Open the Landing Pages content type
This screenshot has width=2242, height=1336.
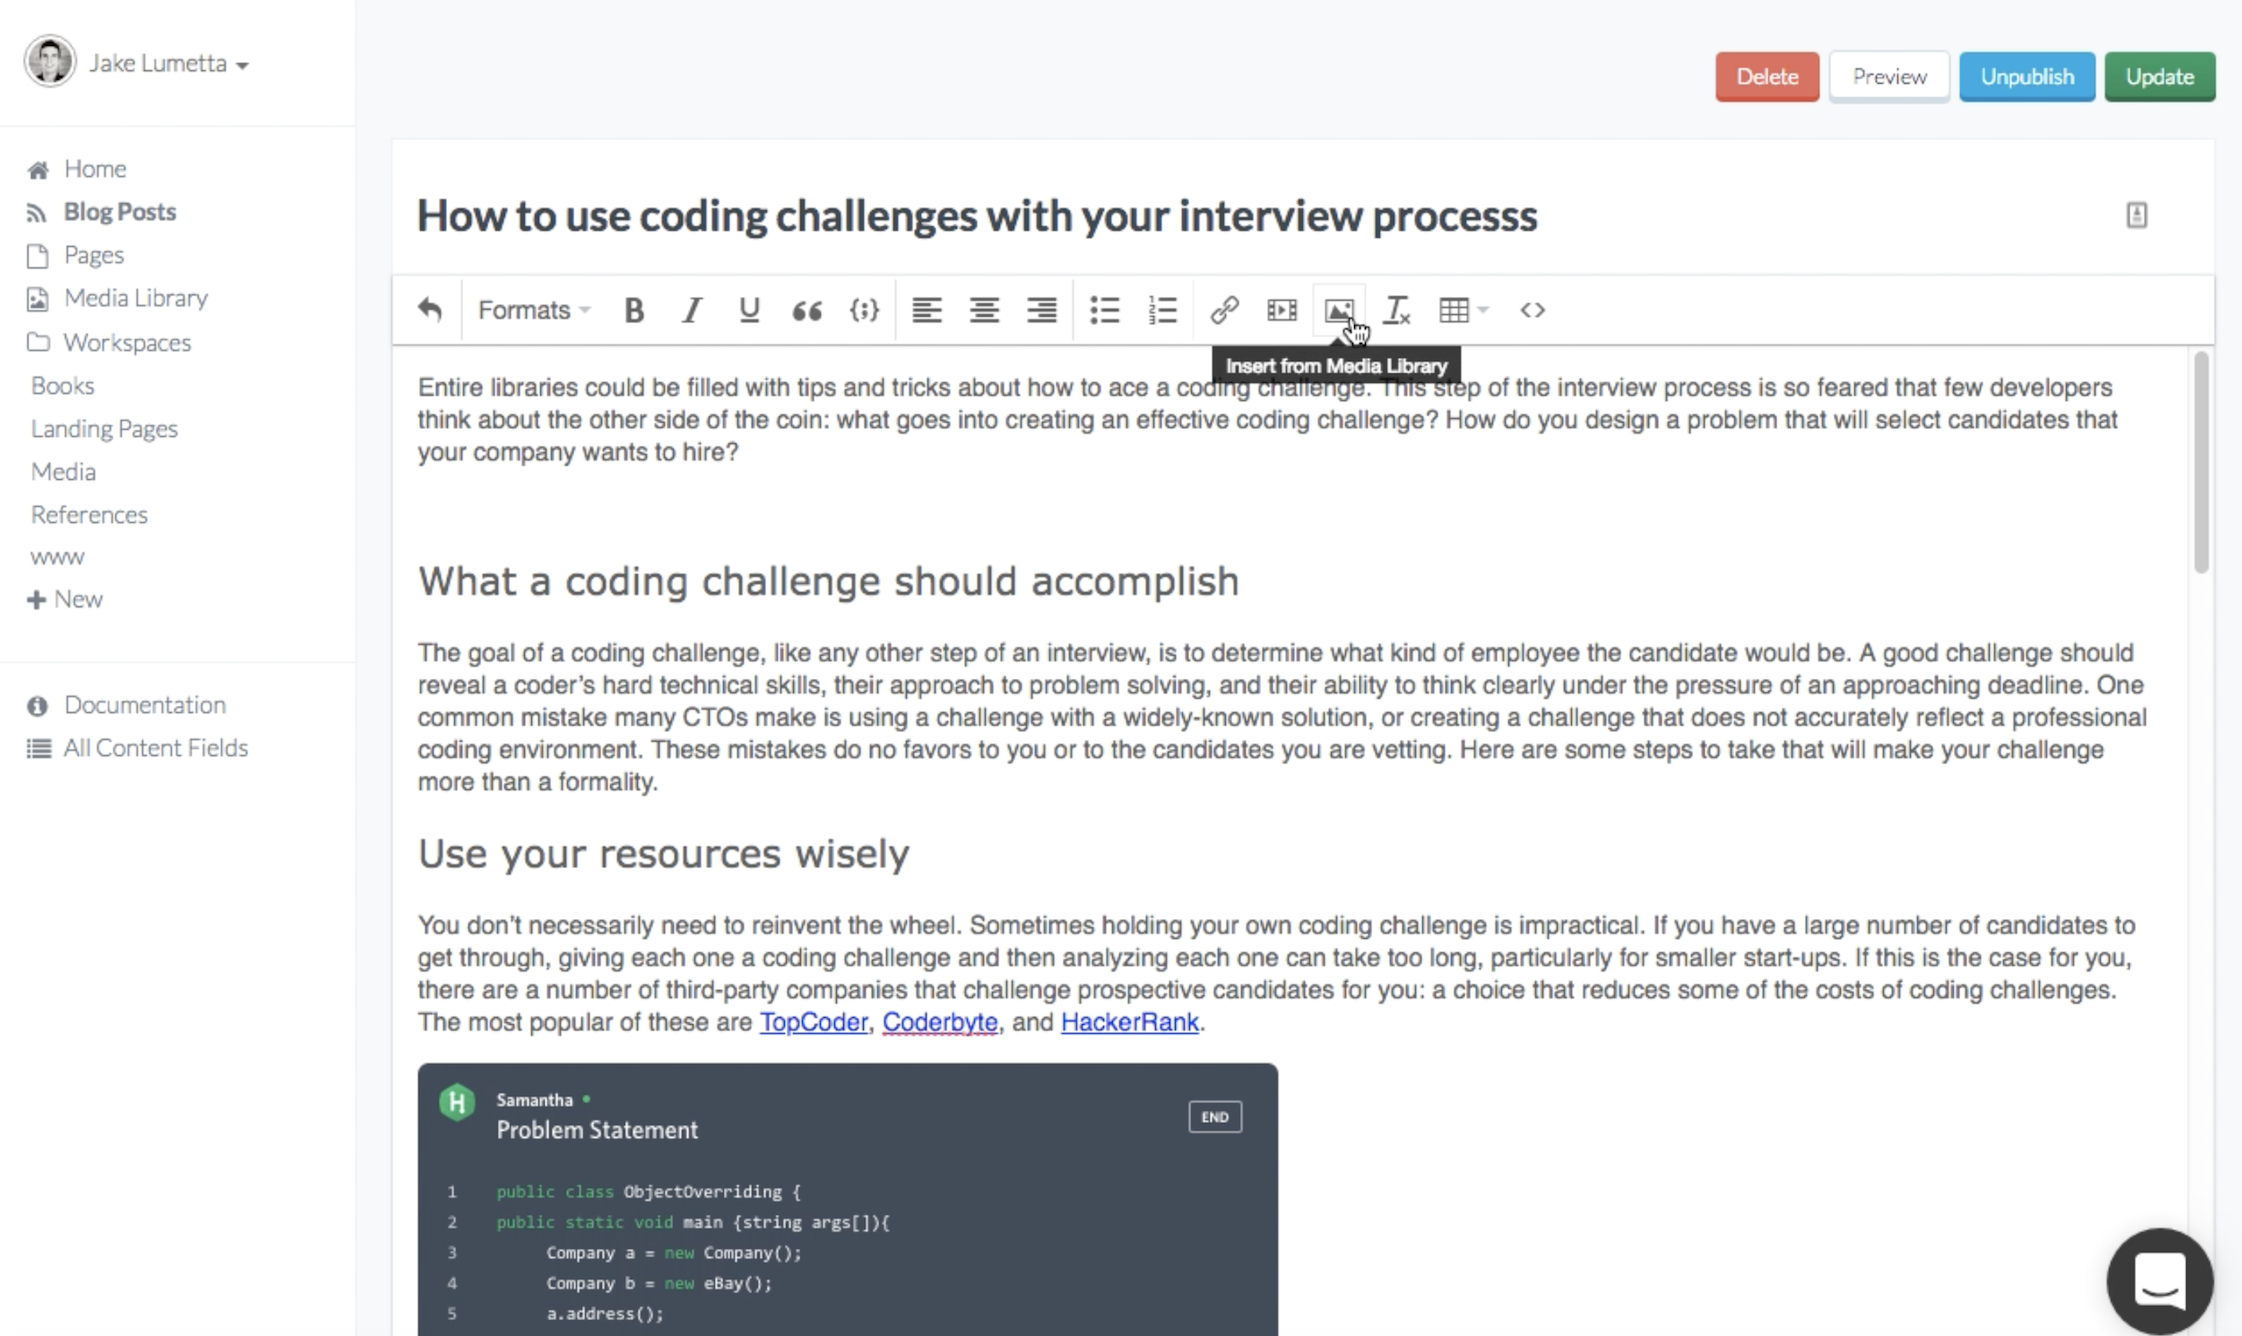[104, 428]
